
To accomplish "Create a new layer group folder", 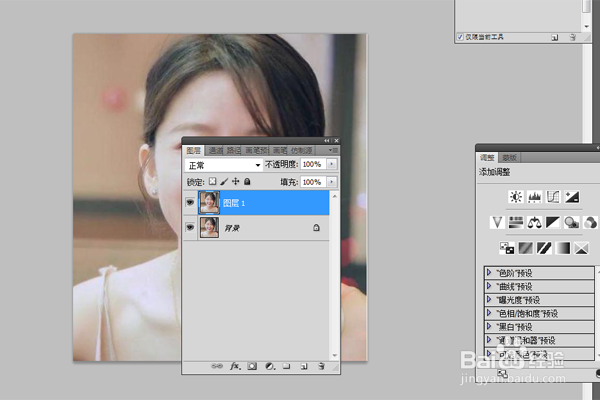I will point(287,366).
